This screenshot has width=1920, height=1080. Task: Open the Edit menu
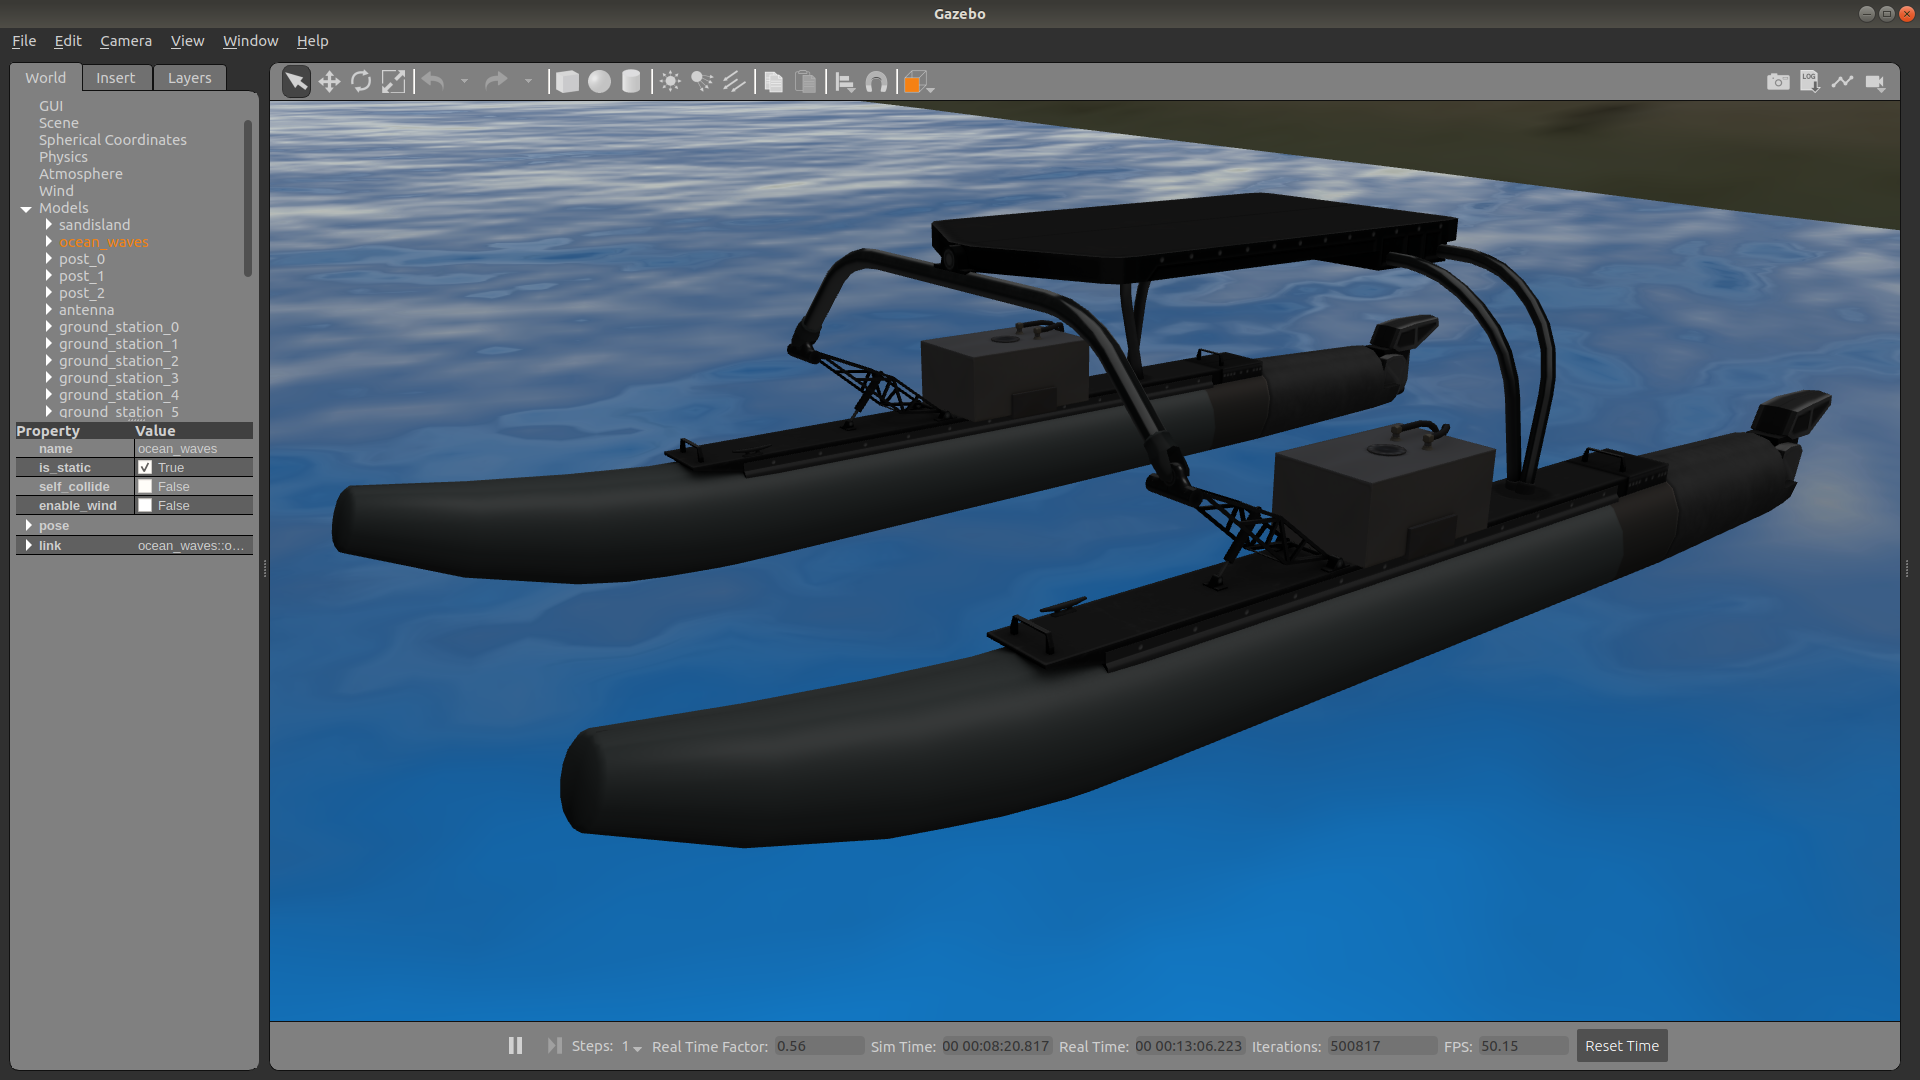point(68,41)
